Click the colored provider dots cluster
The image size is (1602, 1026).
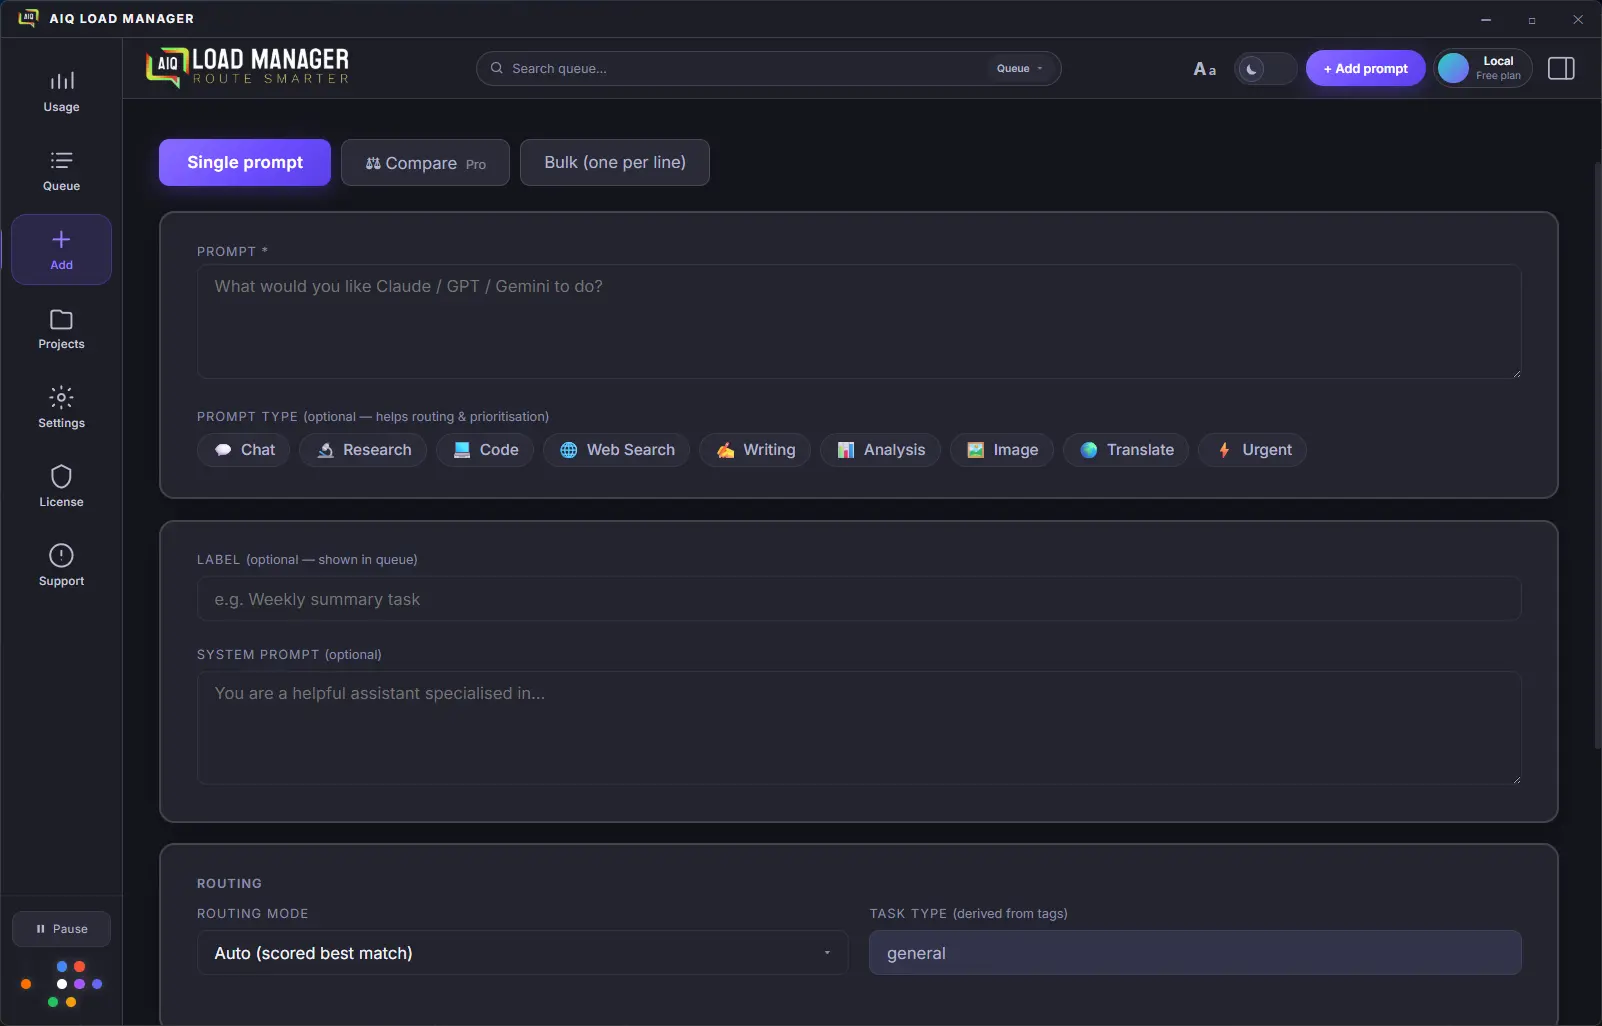pyautogui.click(x=62, y=983)
